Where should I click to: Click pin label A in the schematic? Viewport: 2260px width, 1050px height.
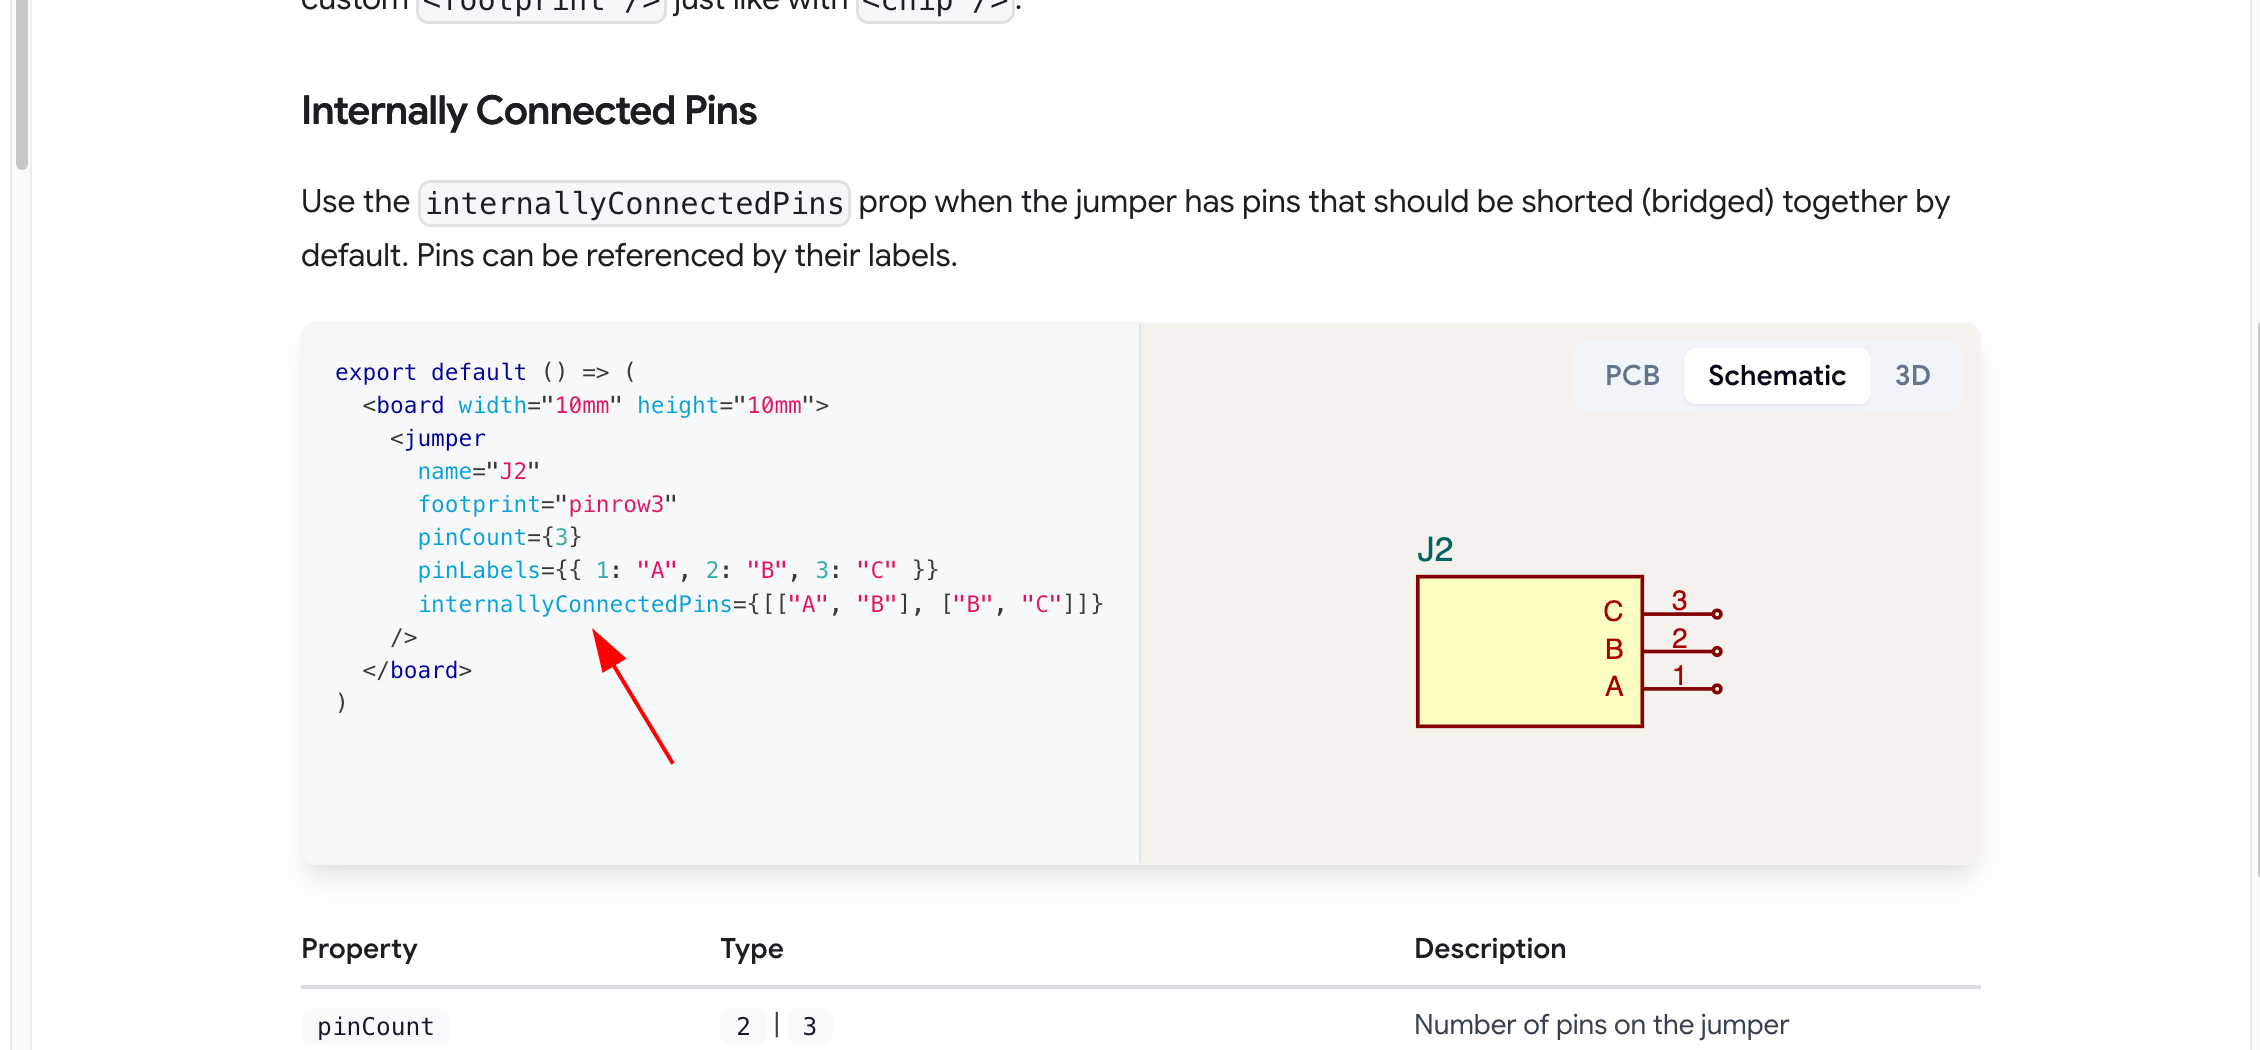(x=1613, y=686)
